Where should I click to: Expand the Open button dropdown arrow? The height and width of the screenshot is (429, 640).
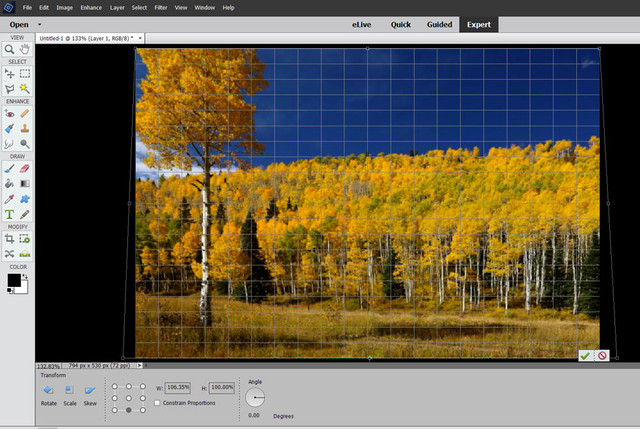[40, 24]
